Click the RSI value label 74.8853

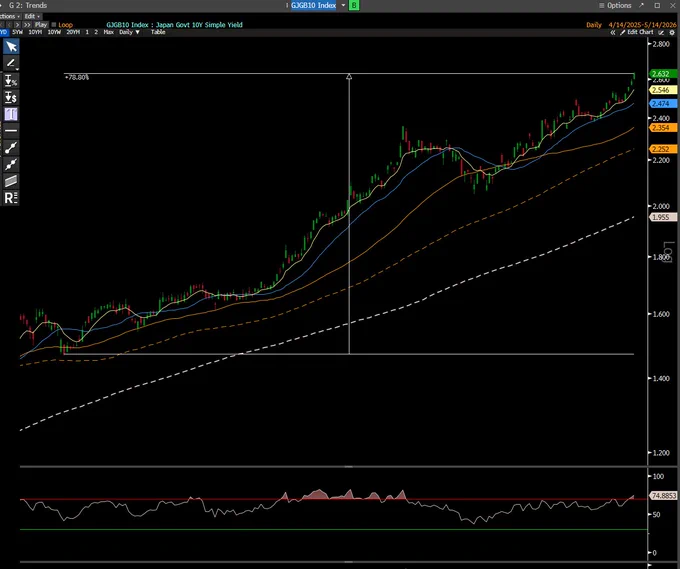[663, 496]
